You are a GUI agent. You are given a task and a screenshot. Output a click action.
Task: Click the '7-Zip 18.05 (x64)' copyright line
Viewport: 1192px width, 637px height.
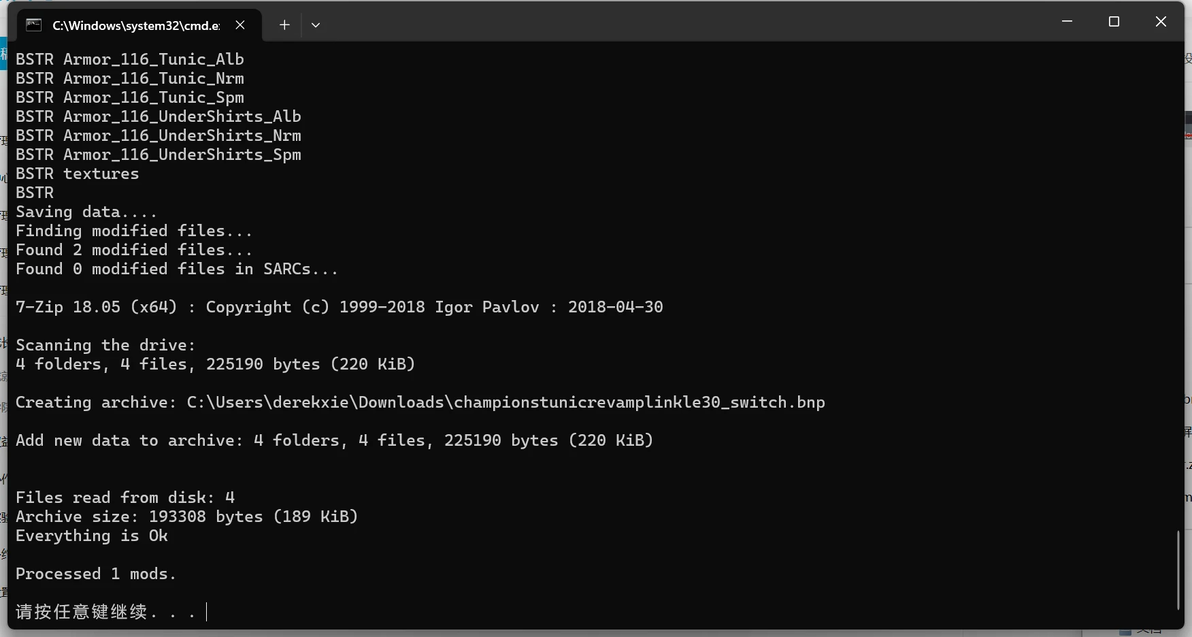pyautogui.click(x=339, y=307)
